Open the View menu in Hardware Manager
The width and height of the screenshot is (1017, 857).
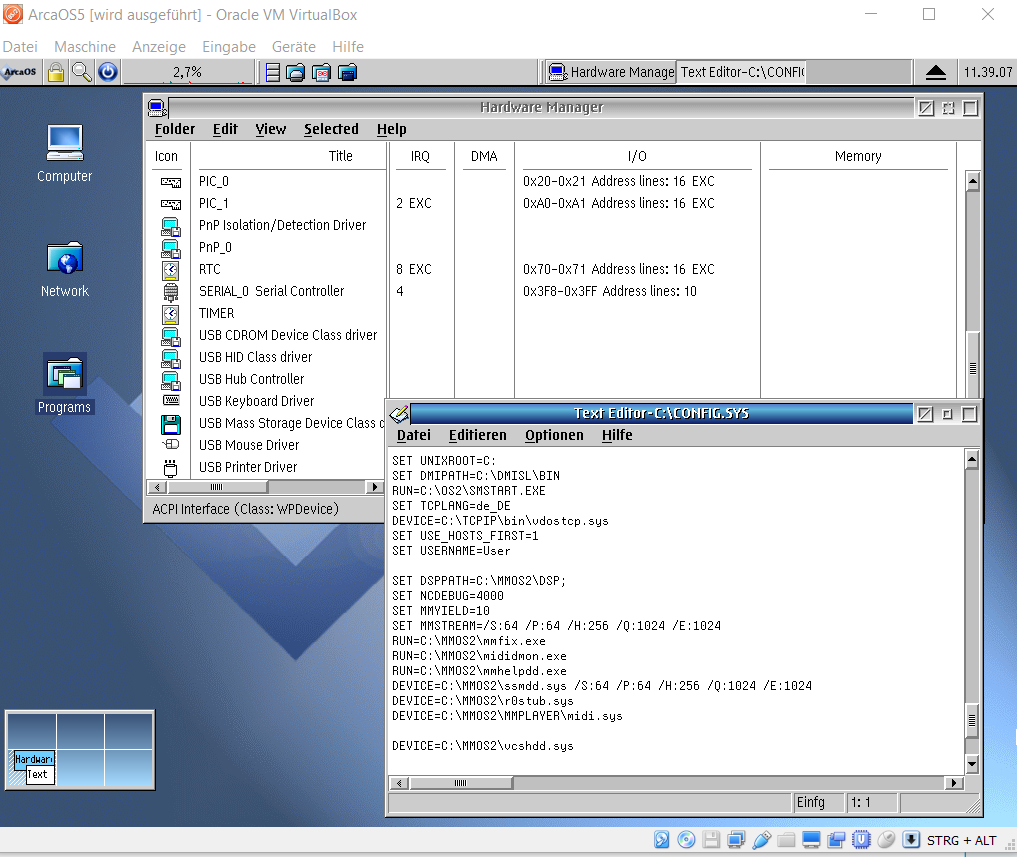pyautogui.click(x=270, y=129)
